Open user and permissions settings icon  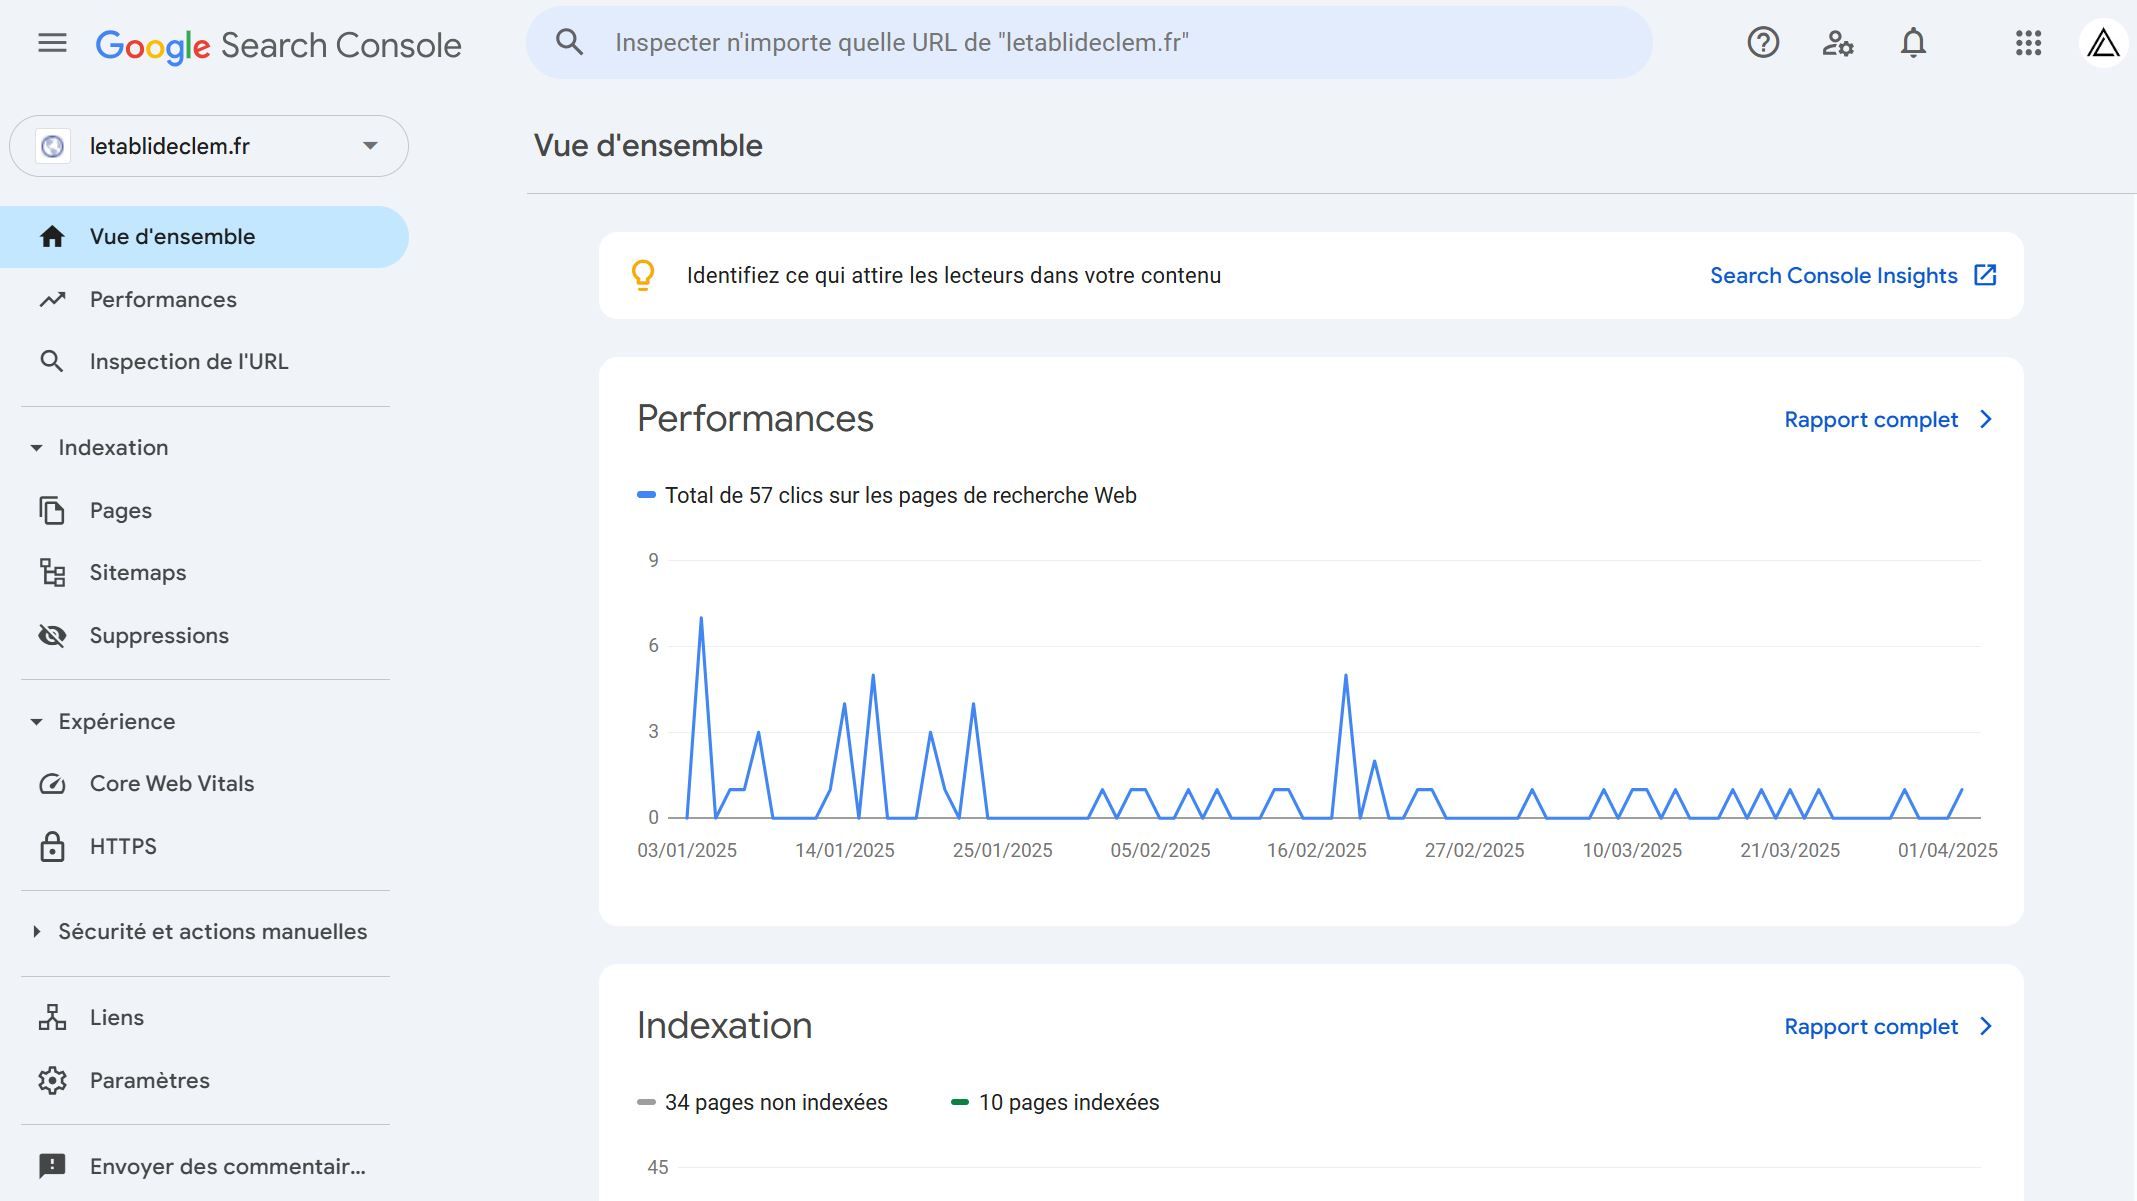click(1838, 43)
